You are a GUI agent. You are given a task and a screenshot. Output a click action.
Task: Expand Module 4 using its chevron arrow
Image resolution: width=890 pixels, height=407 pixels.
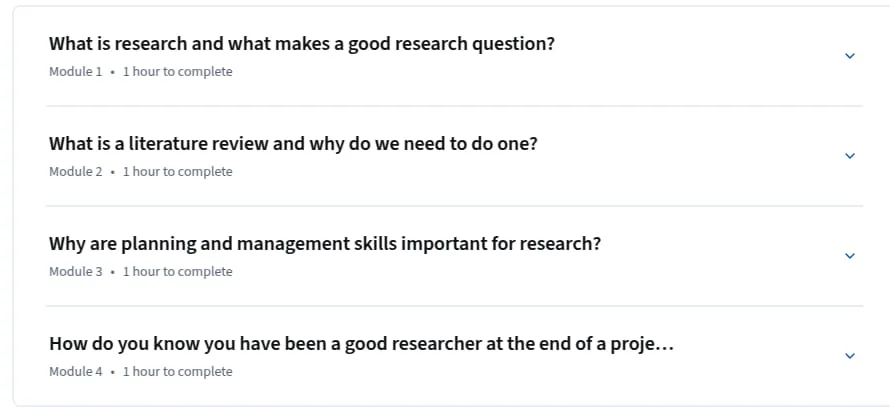click(x=850, y=355)
